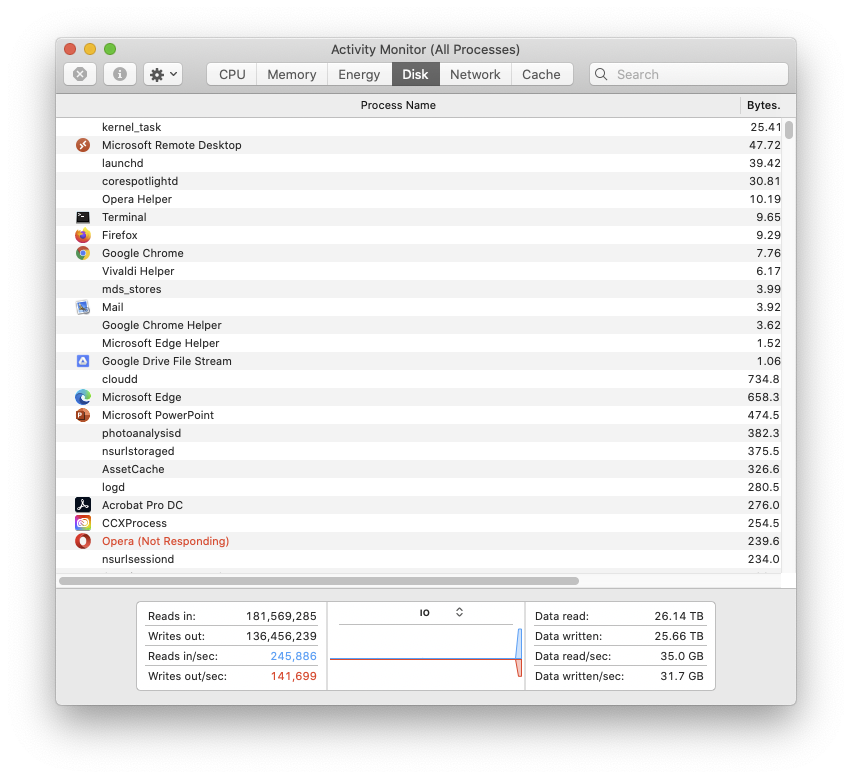Click the horizontal scrollbar below process list
This screenshot has height=779, width=852.
coord(318,580)
